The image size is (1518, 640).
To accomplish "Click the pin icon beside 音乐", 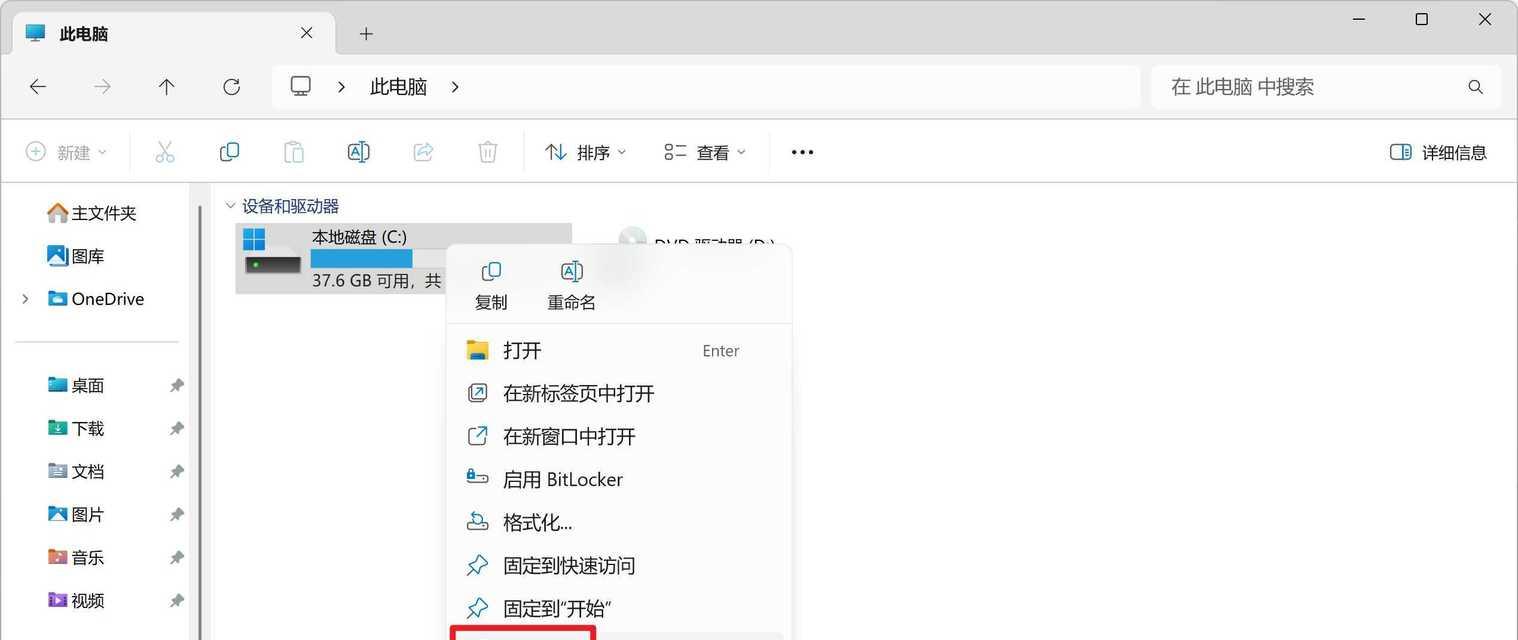I will pos(176,557).
